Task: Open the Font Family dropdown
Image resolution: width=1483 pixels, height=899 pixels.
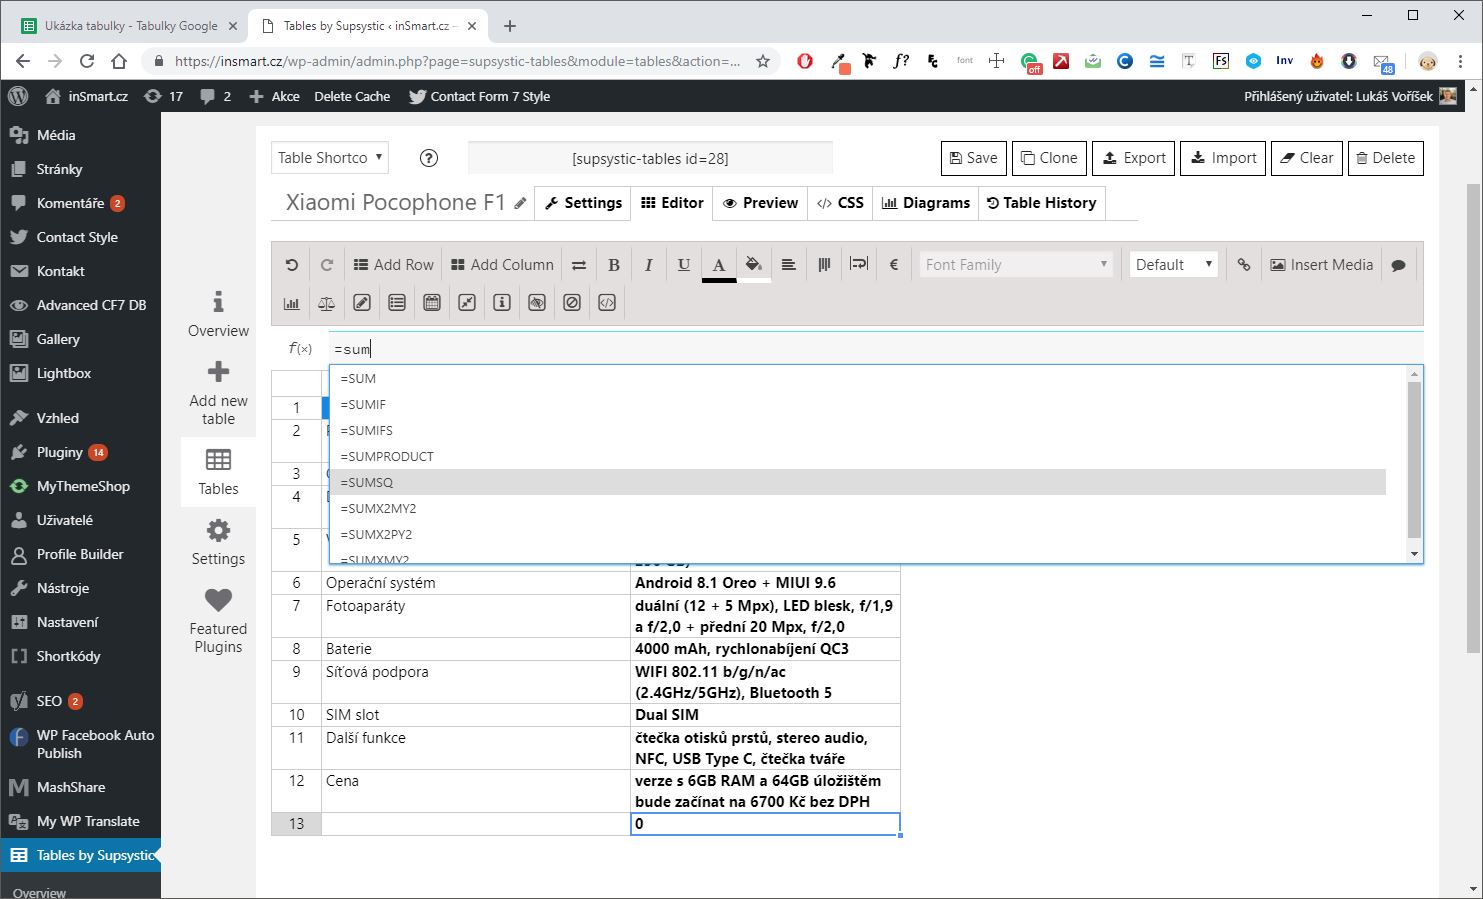Action: click(x=1016, y=265)
